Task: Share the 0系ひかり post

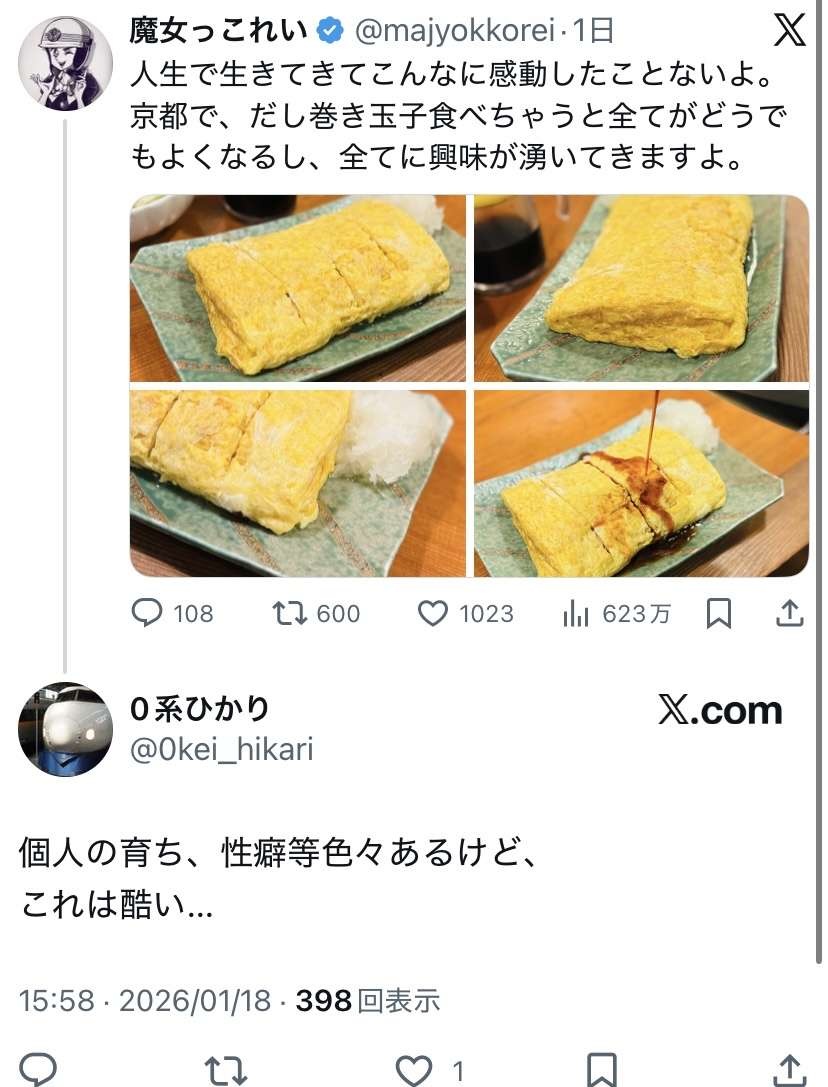Action: coord(790,1070)
